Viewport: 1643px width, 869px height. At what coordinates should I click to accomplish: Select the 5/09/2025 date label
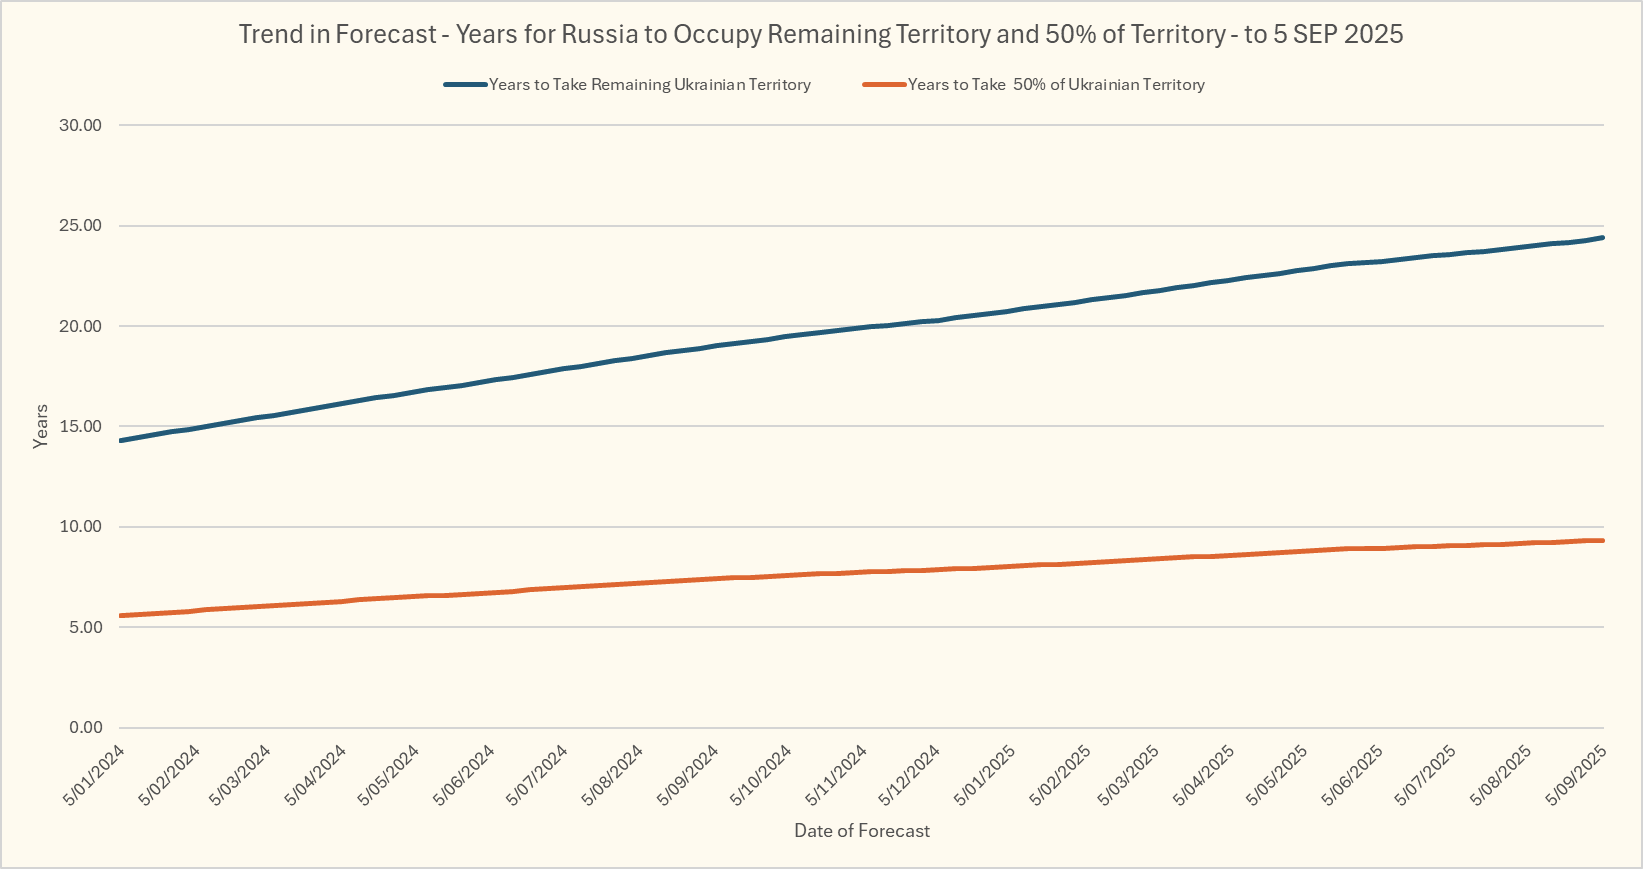click(1576, 774)
